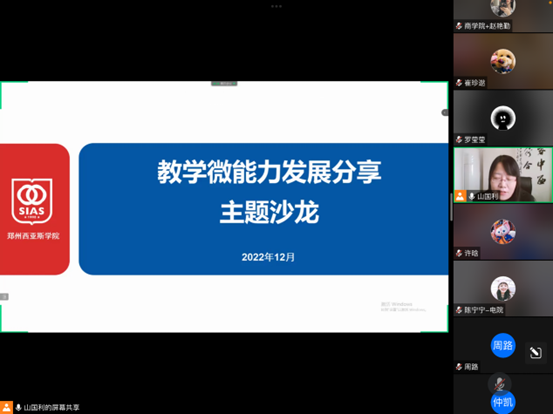553x414 pixels.
Task: Click the 周路 blue avatar circle
Action: point(503,345)
